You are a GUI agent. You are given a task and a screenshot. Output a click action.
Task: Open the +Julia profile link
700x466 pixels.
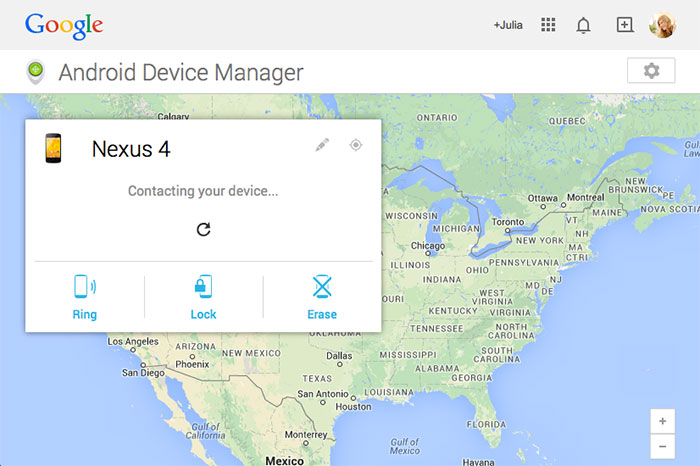click(508, 25)
